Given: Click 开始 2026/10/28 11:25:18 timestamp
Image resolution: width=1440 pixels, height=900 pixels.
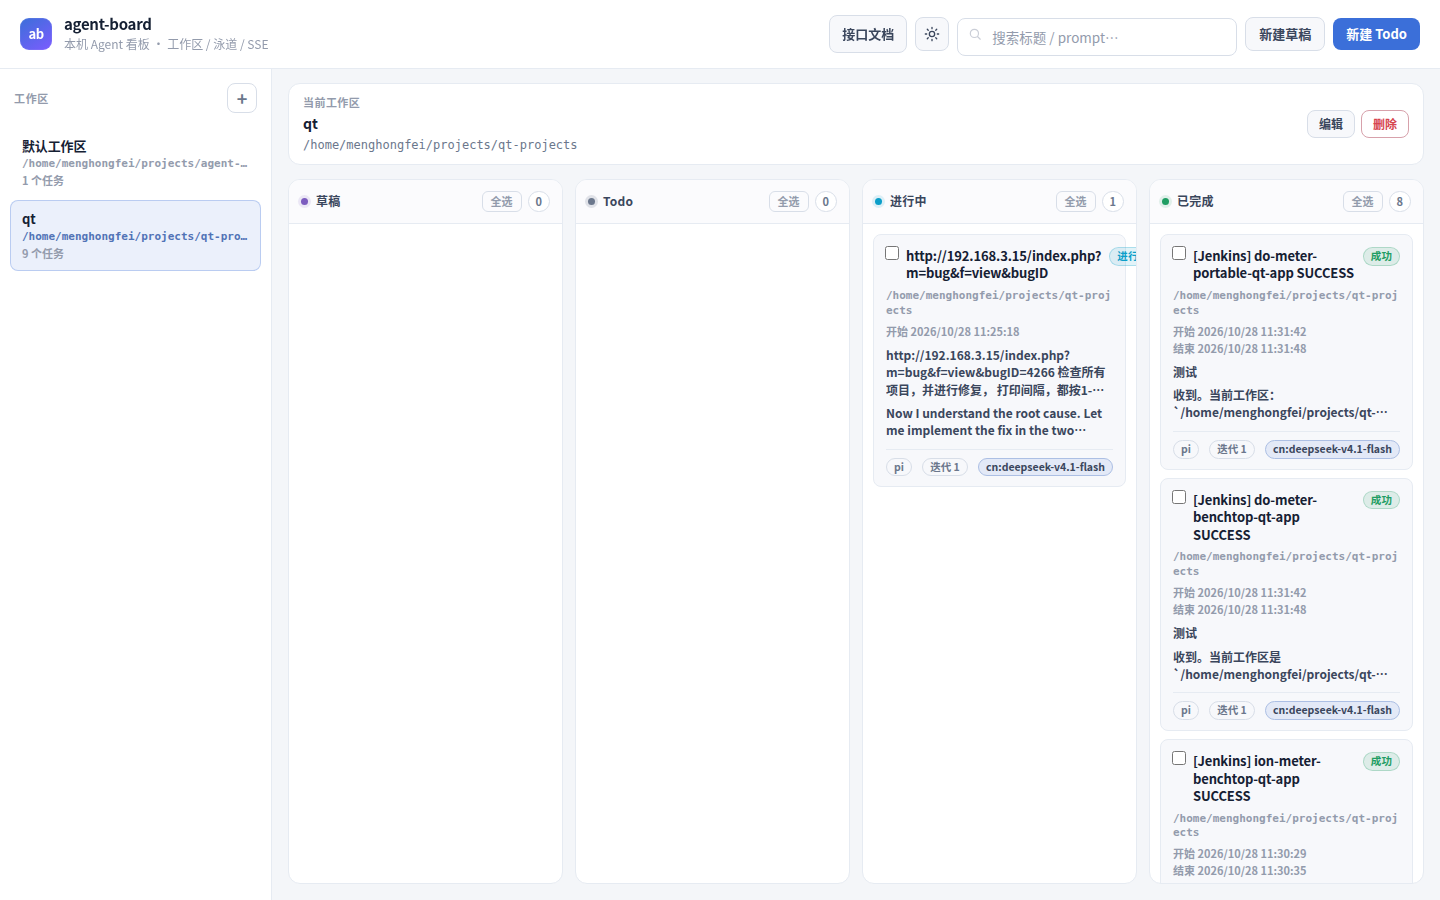Looking at the screenshot, I should (x=953, y=332).
